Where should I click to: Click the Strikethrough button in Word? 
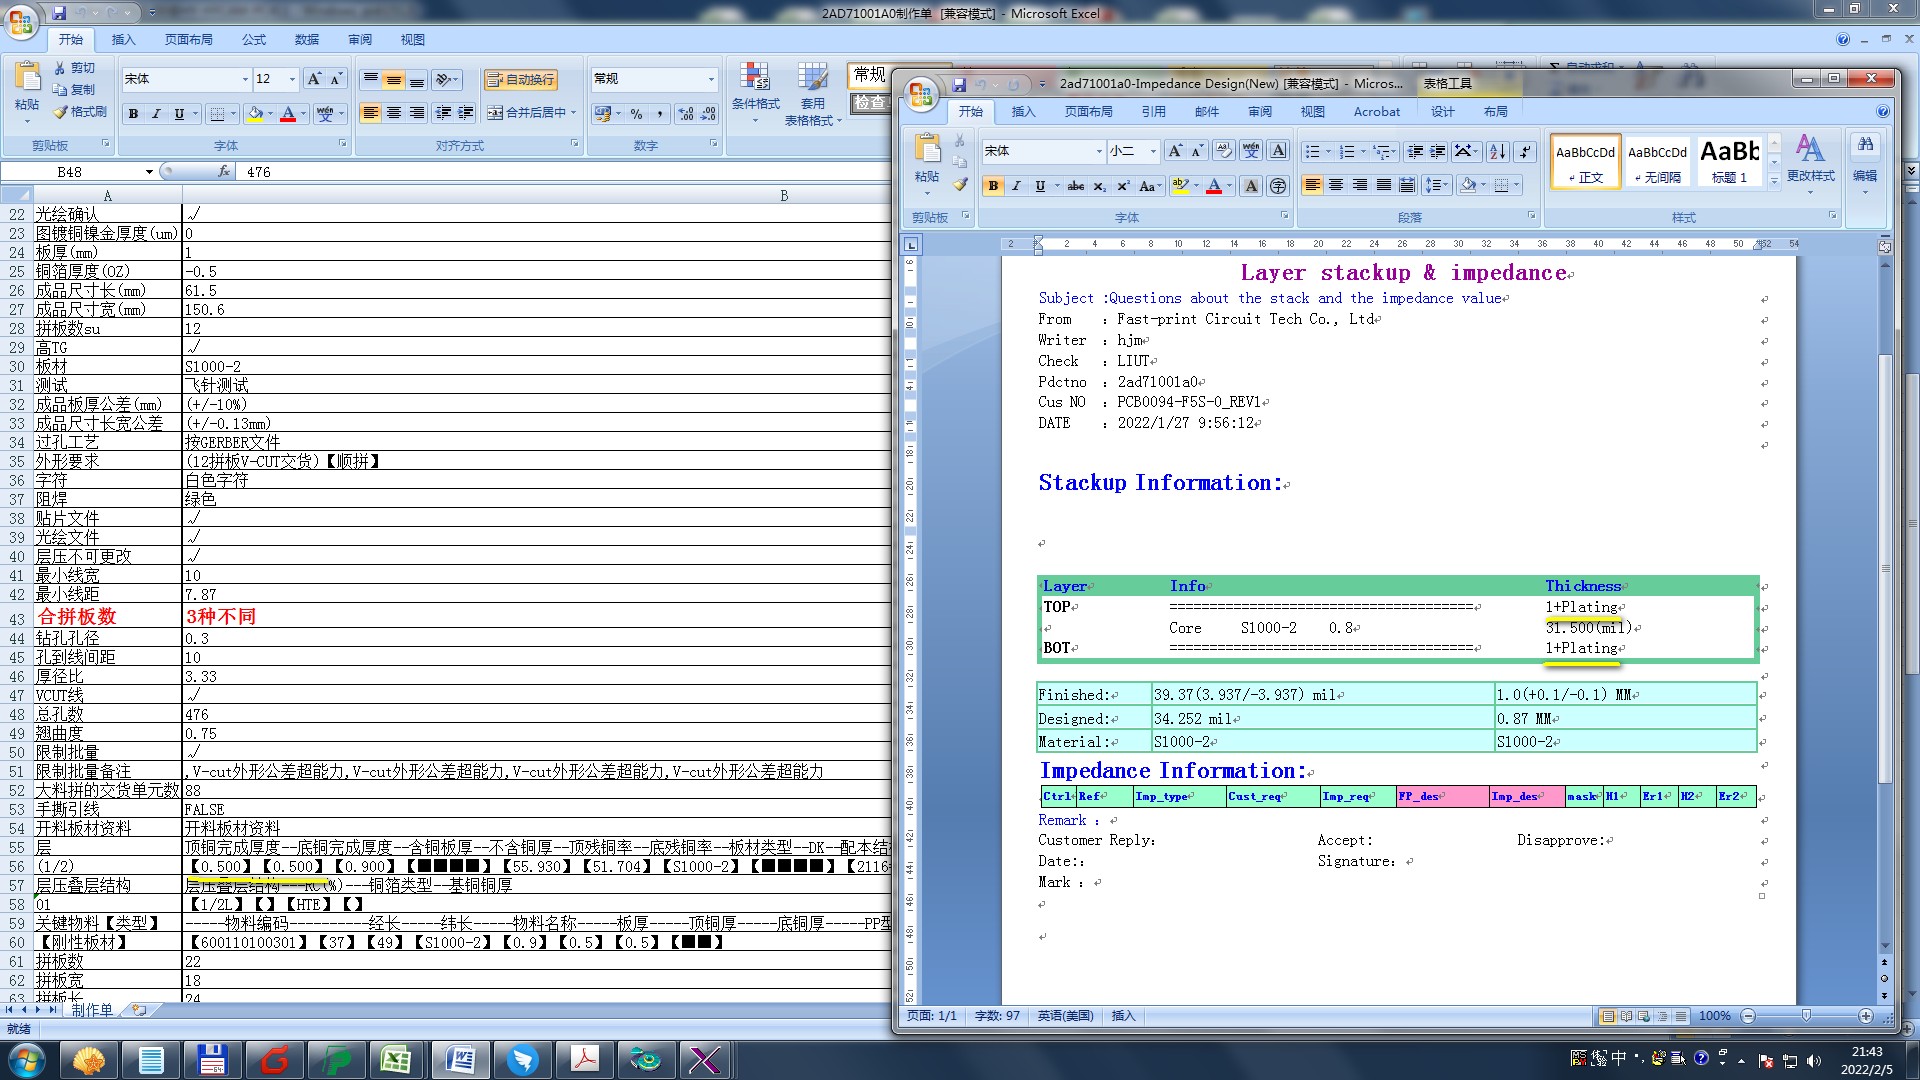(x=1075, y=186)
